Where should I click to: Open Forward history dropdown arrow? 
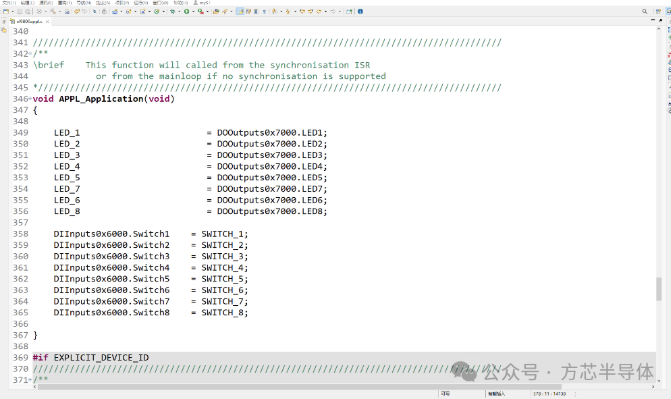point(340,12)
